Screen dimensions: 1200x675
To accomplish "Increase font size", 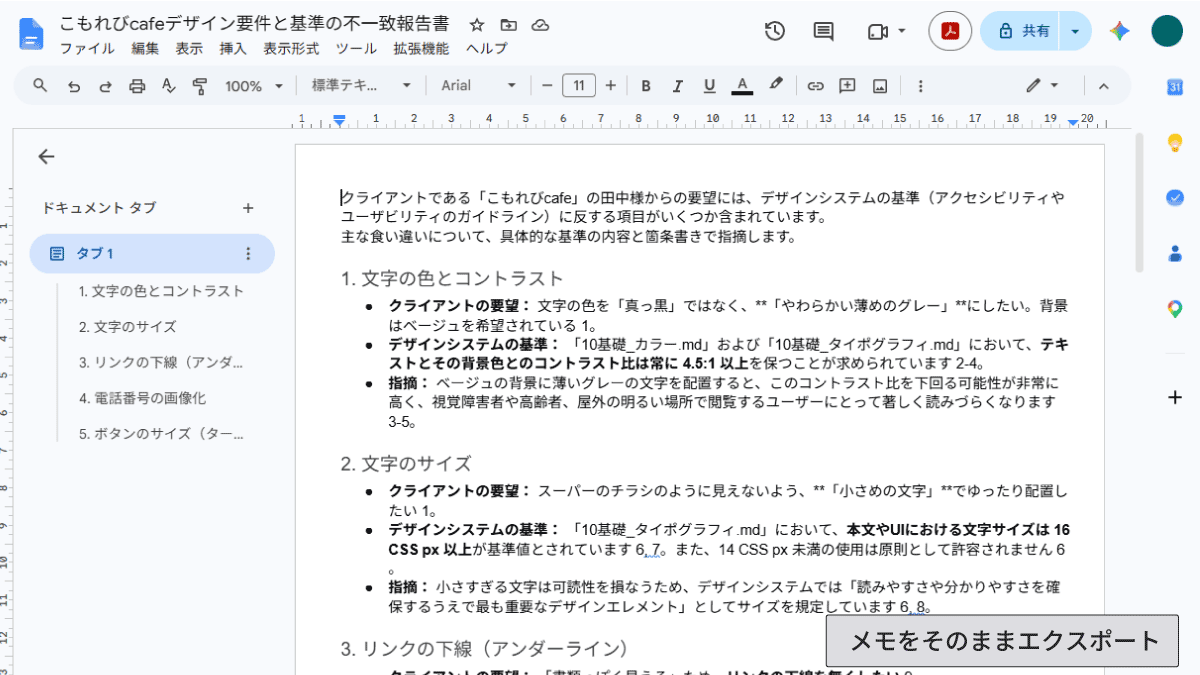I will click(611, 86).
